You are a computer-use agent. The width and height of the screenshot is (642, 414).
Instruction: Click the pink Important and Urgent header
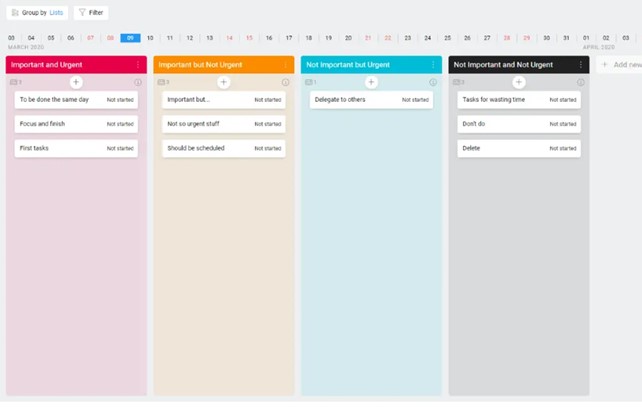click(x=60, y=65)
